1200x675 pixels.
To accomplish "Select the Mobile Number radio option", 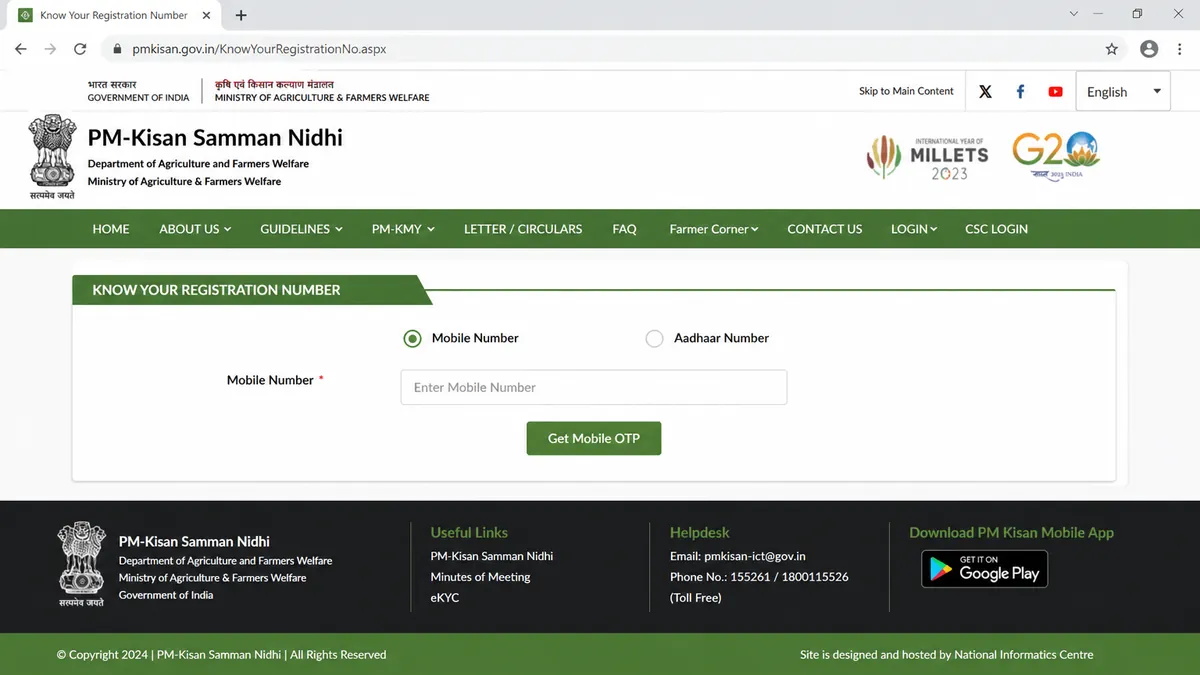I will (412, 339).
